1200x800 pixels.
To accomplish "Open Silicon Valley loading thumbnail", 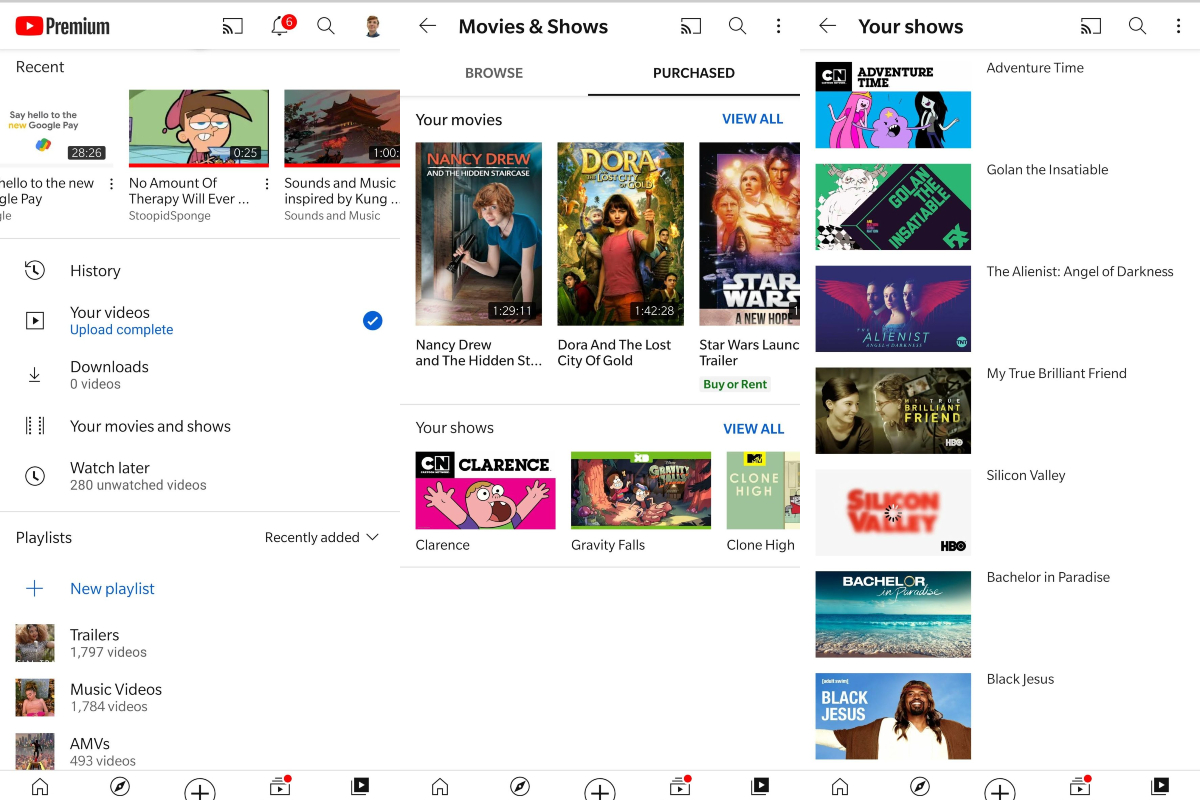I will [893, 513].
